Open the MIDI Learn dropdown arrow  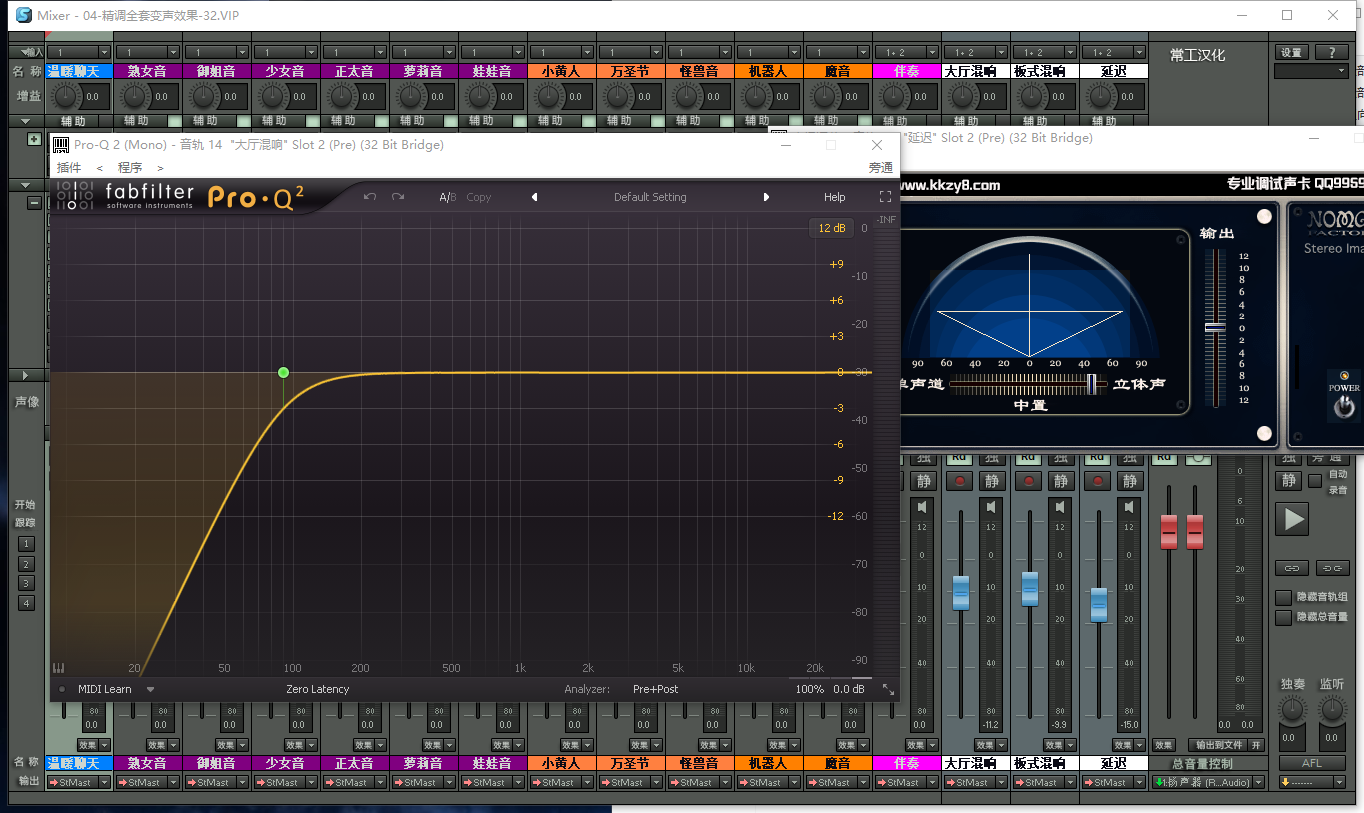pyautogui.click(x=150, y=689)
